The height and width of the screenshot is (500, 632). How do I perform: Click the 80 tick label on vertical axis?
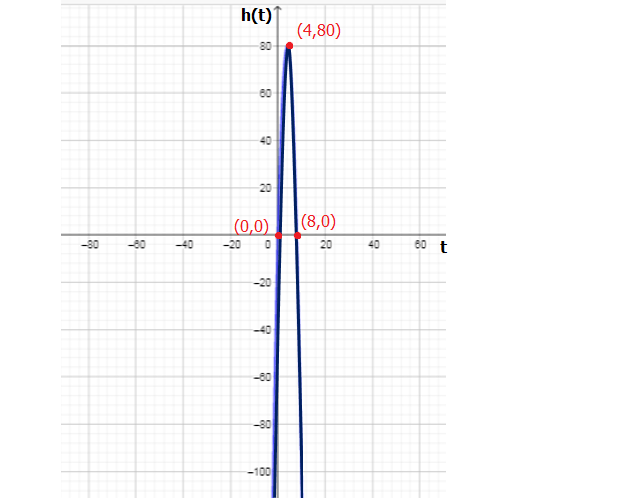coord(267,46)
